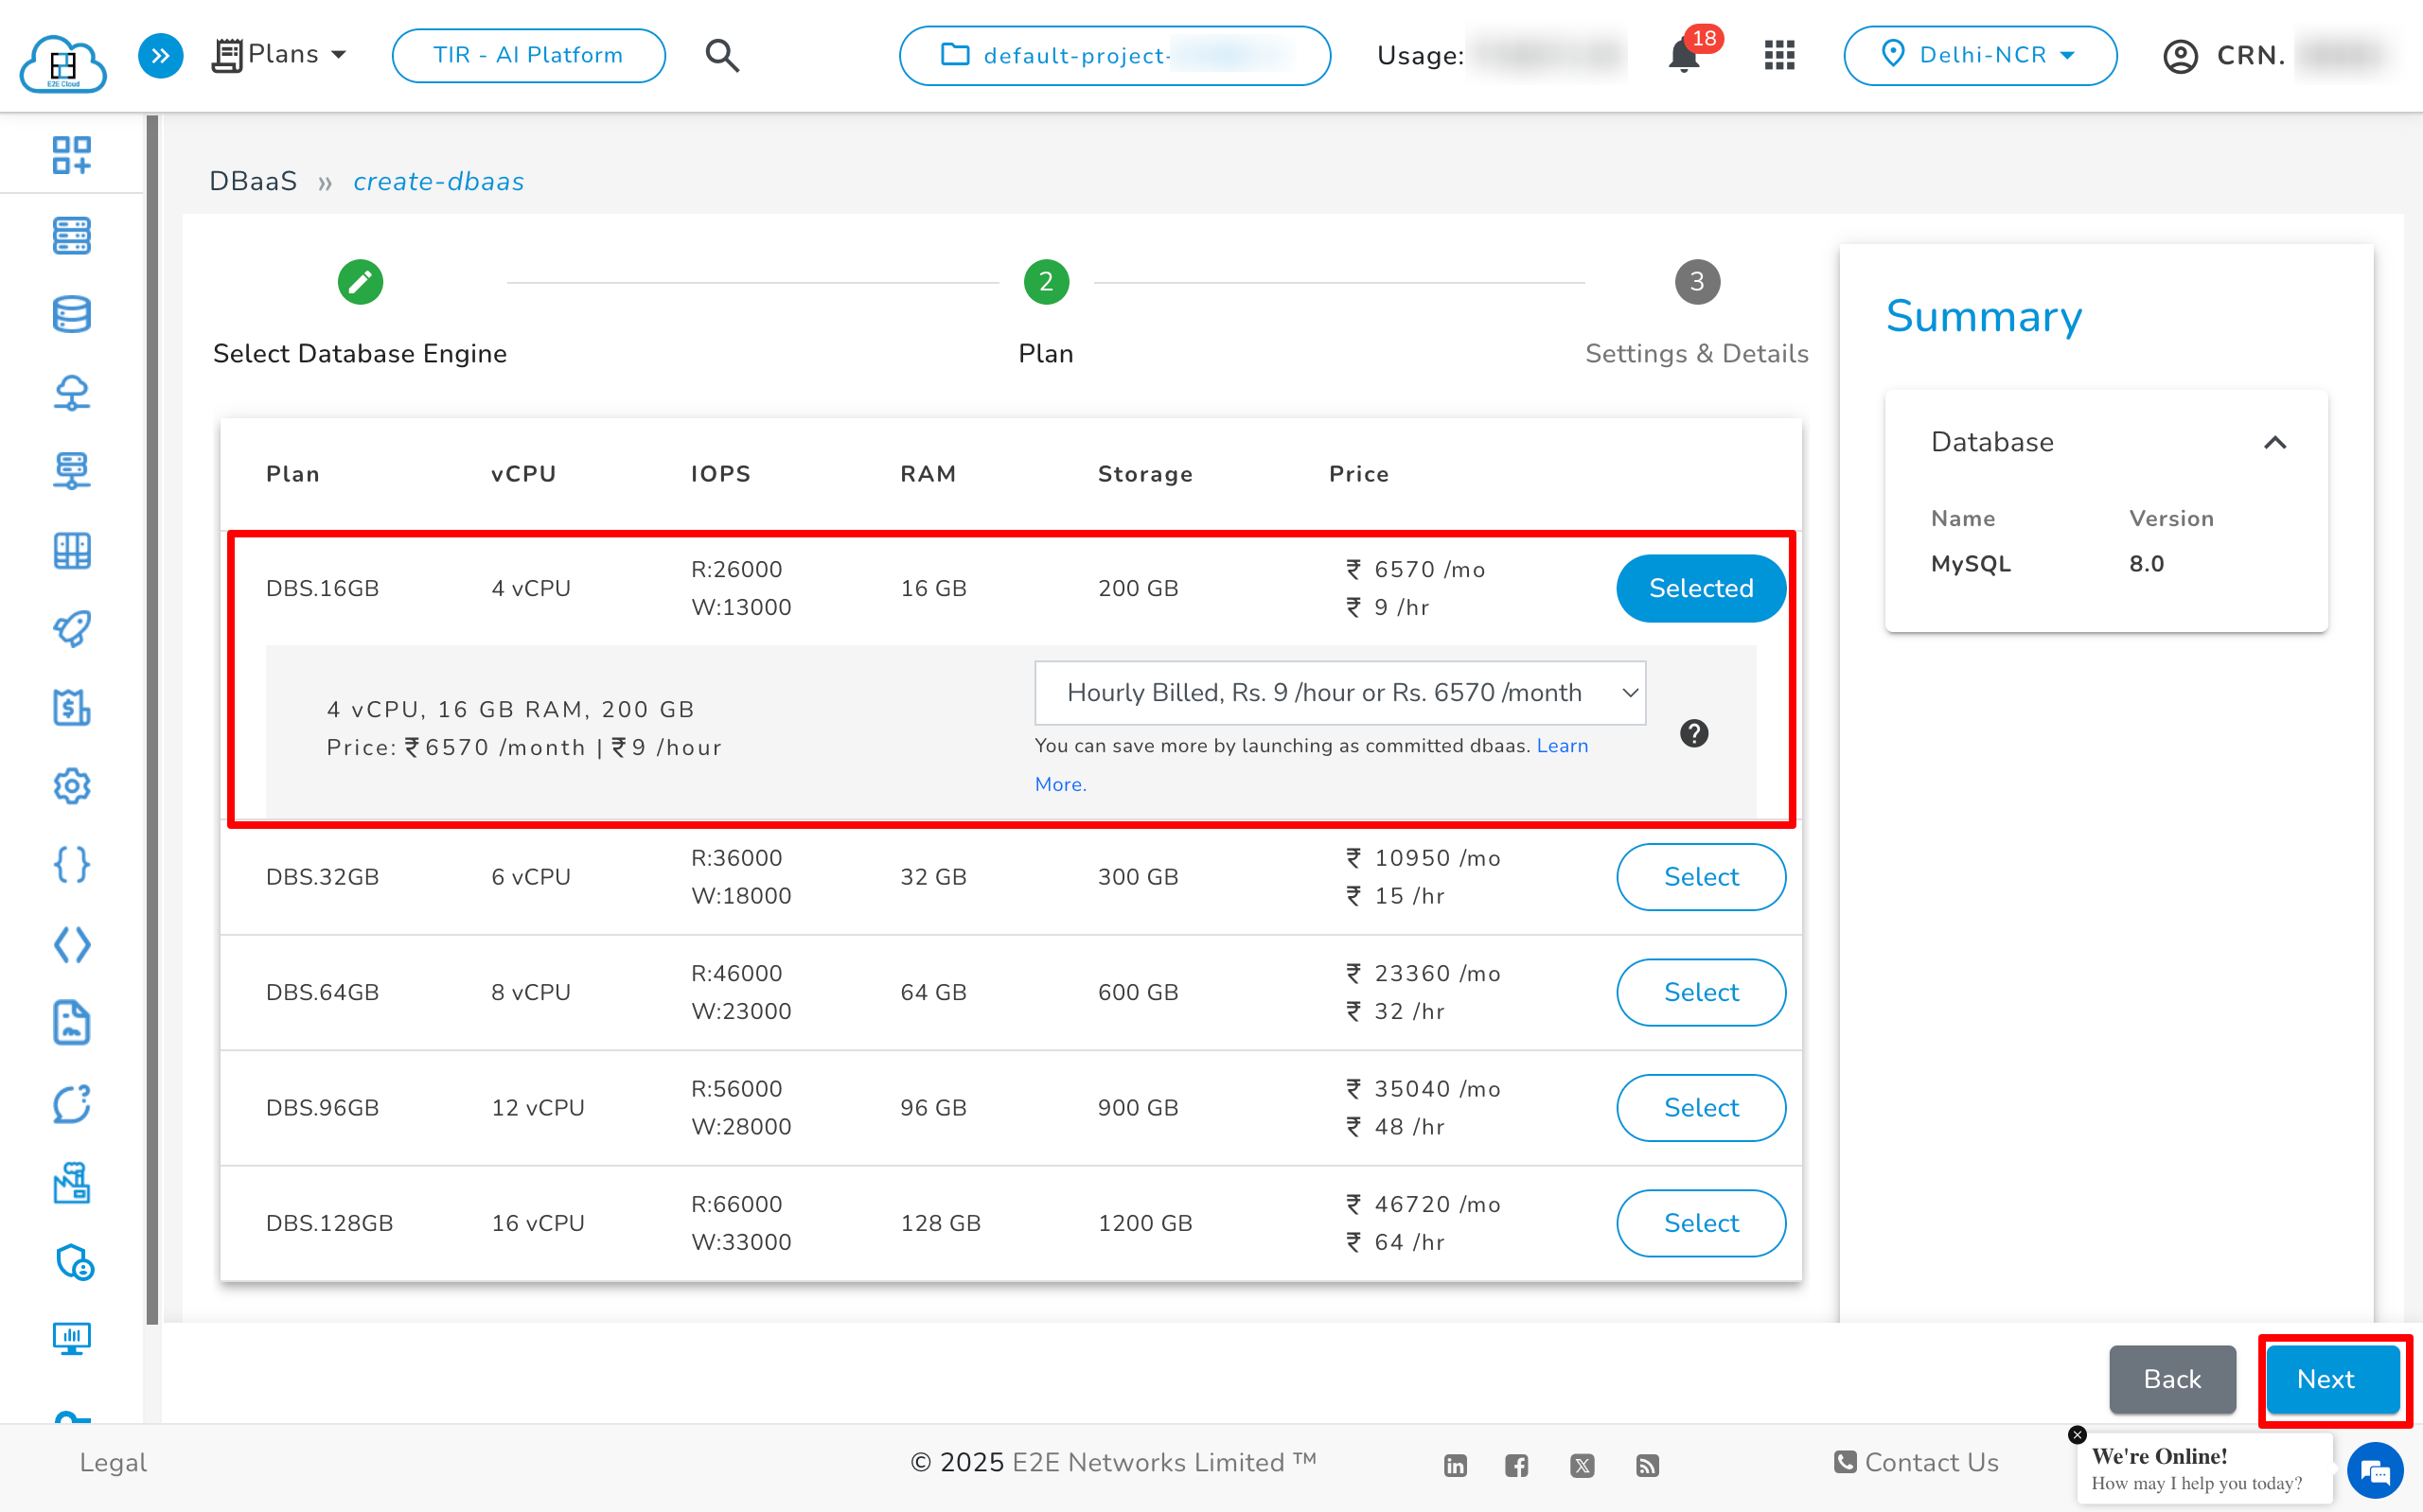The height and width of the screenshot is (1512, 2423).
Task: Open the monitoring screen icon in sidebar
Action: pos(71,1339)
